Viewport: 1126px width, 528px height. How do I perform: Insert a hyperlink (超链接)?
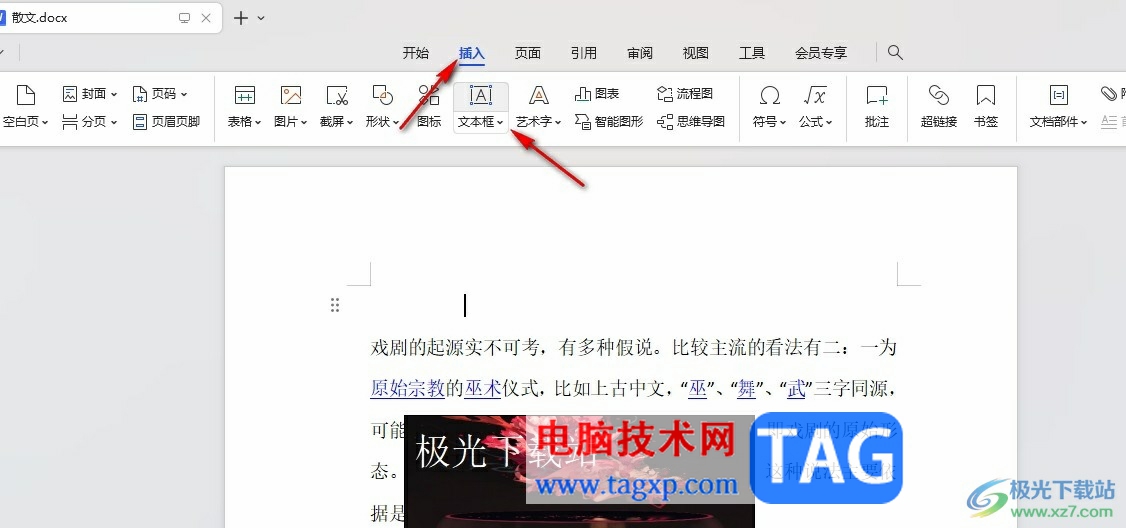(x=939, y=106)
